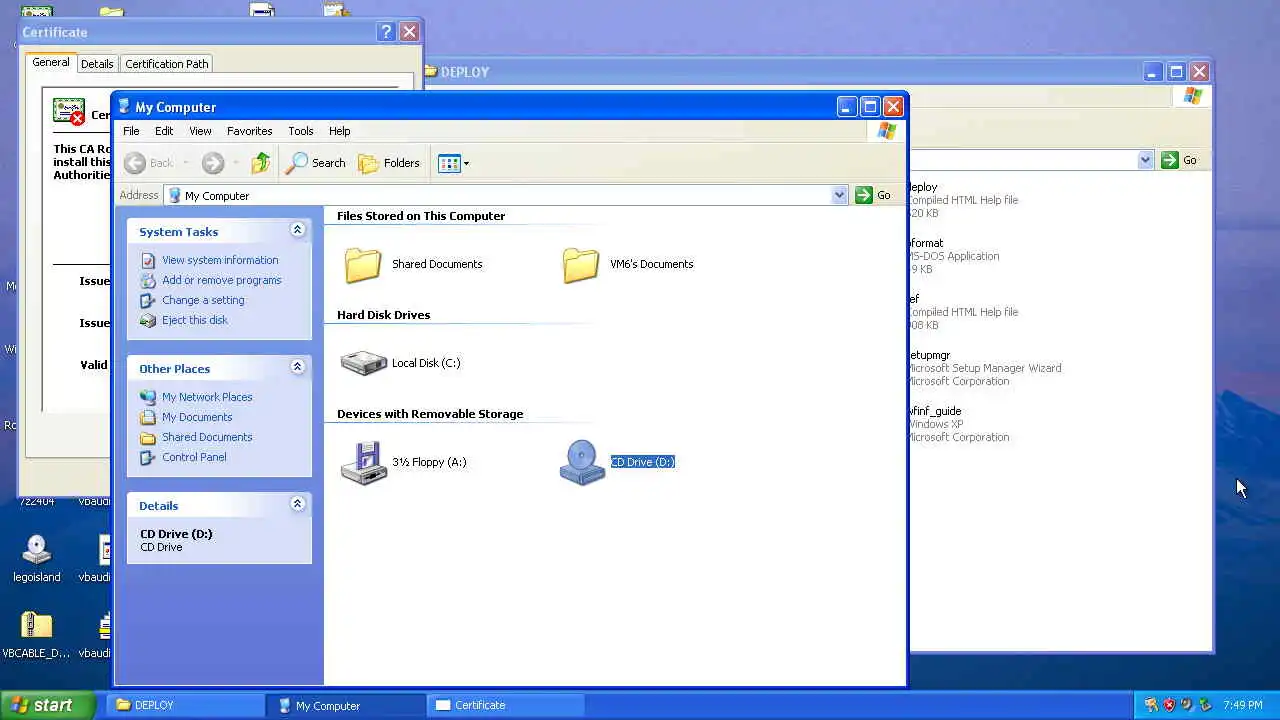This screenshot has height=720, width=1280.
Task: Click View system information link
Action: 220,260
